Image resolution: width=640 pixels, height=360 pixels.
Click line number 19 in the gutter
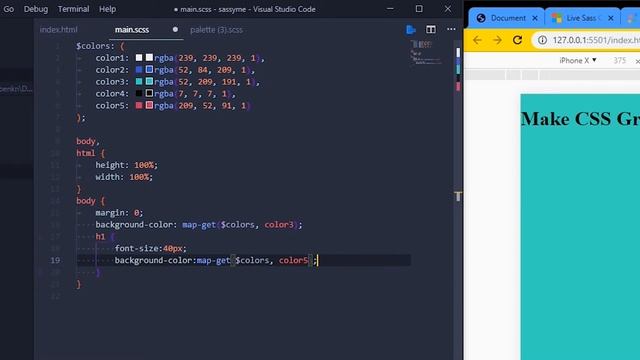[x=56, y=260]
